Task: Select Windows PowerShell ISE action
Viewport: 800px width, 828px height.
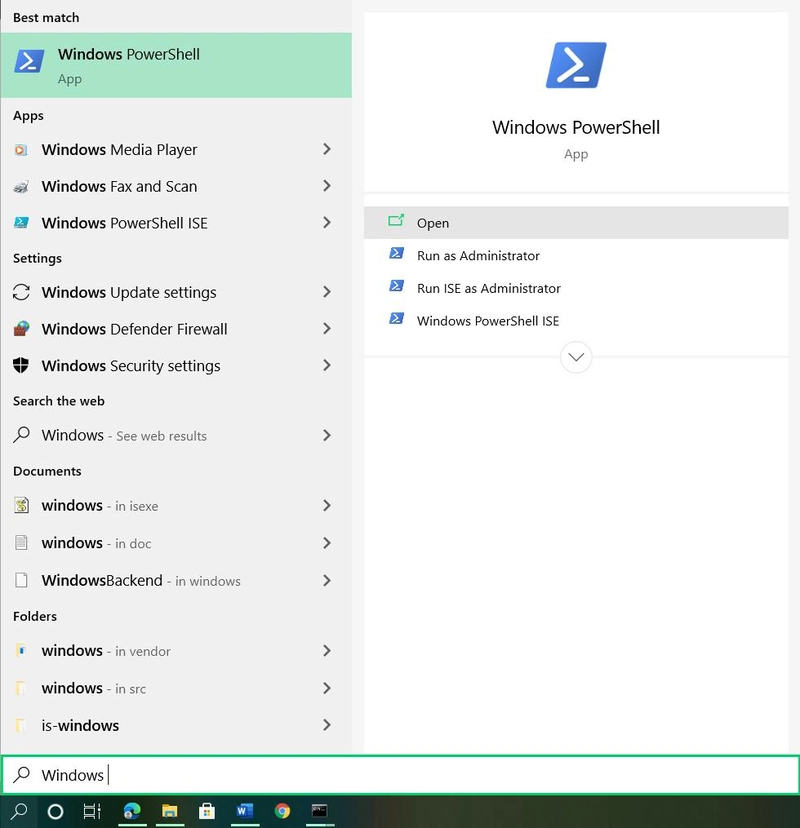Action: pyautogui.click(x=576, y=321)
